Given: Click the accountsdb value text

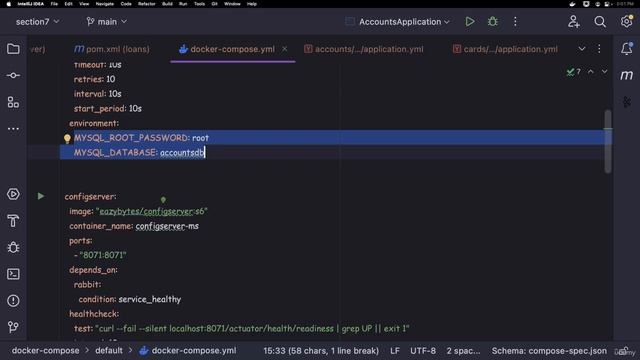Looking at the screenshot, I should click(x=182, y=153).
